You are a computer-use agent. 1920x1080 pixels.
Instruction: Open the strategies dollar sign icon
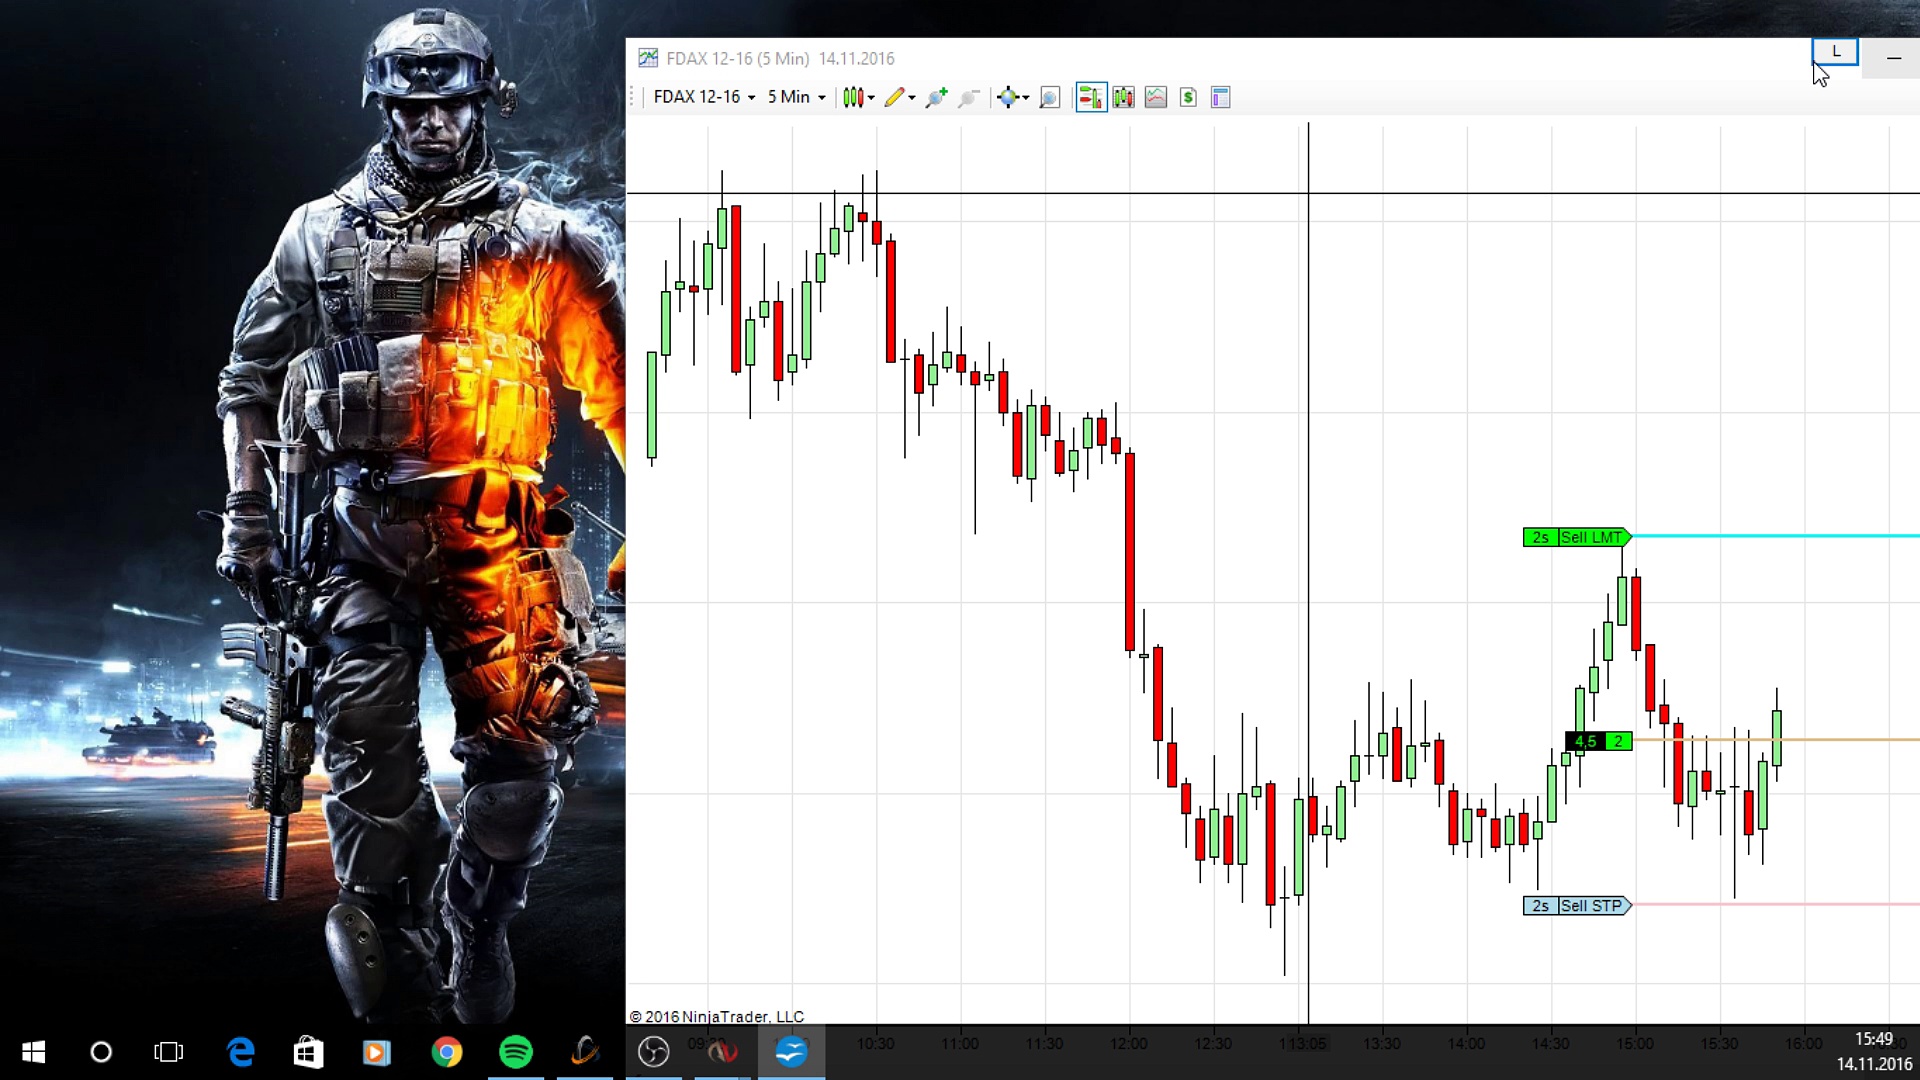(1188, 97)
